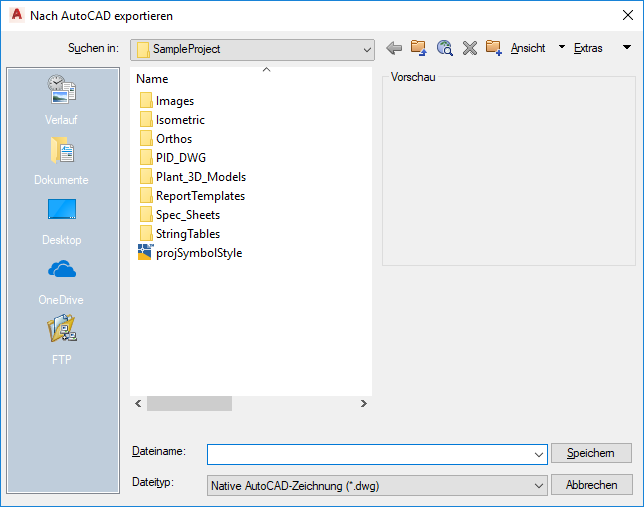Open Verlauf (History) in places sidebar
Viewport: 644px width, 507px height.
(x=61, y=100)
